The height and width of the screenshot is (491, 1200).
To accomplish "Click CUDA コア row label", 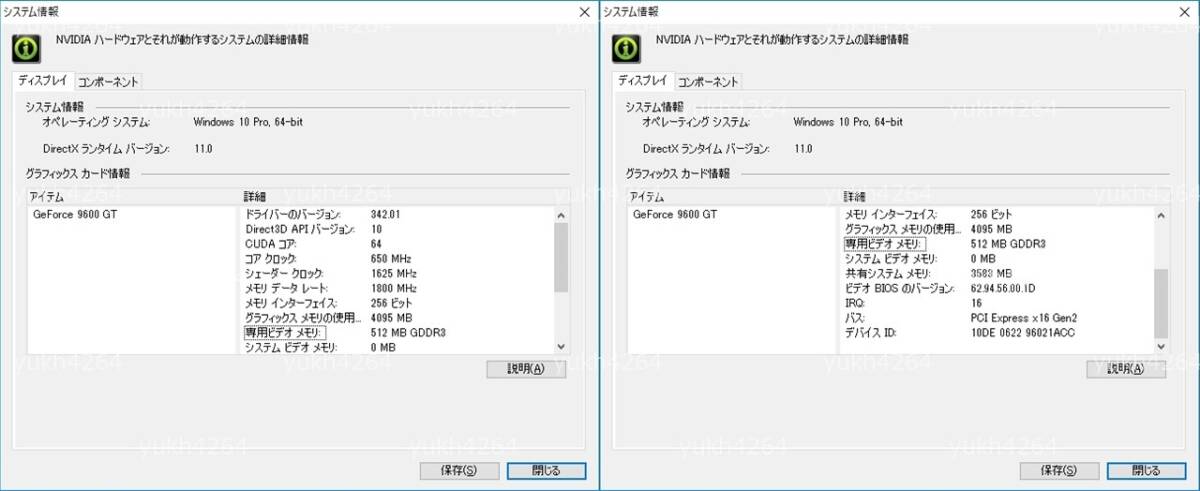I will (x=271, y=244).
